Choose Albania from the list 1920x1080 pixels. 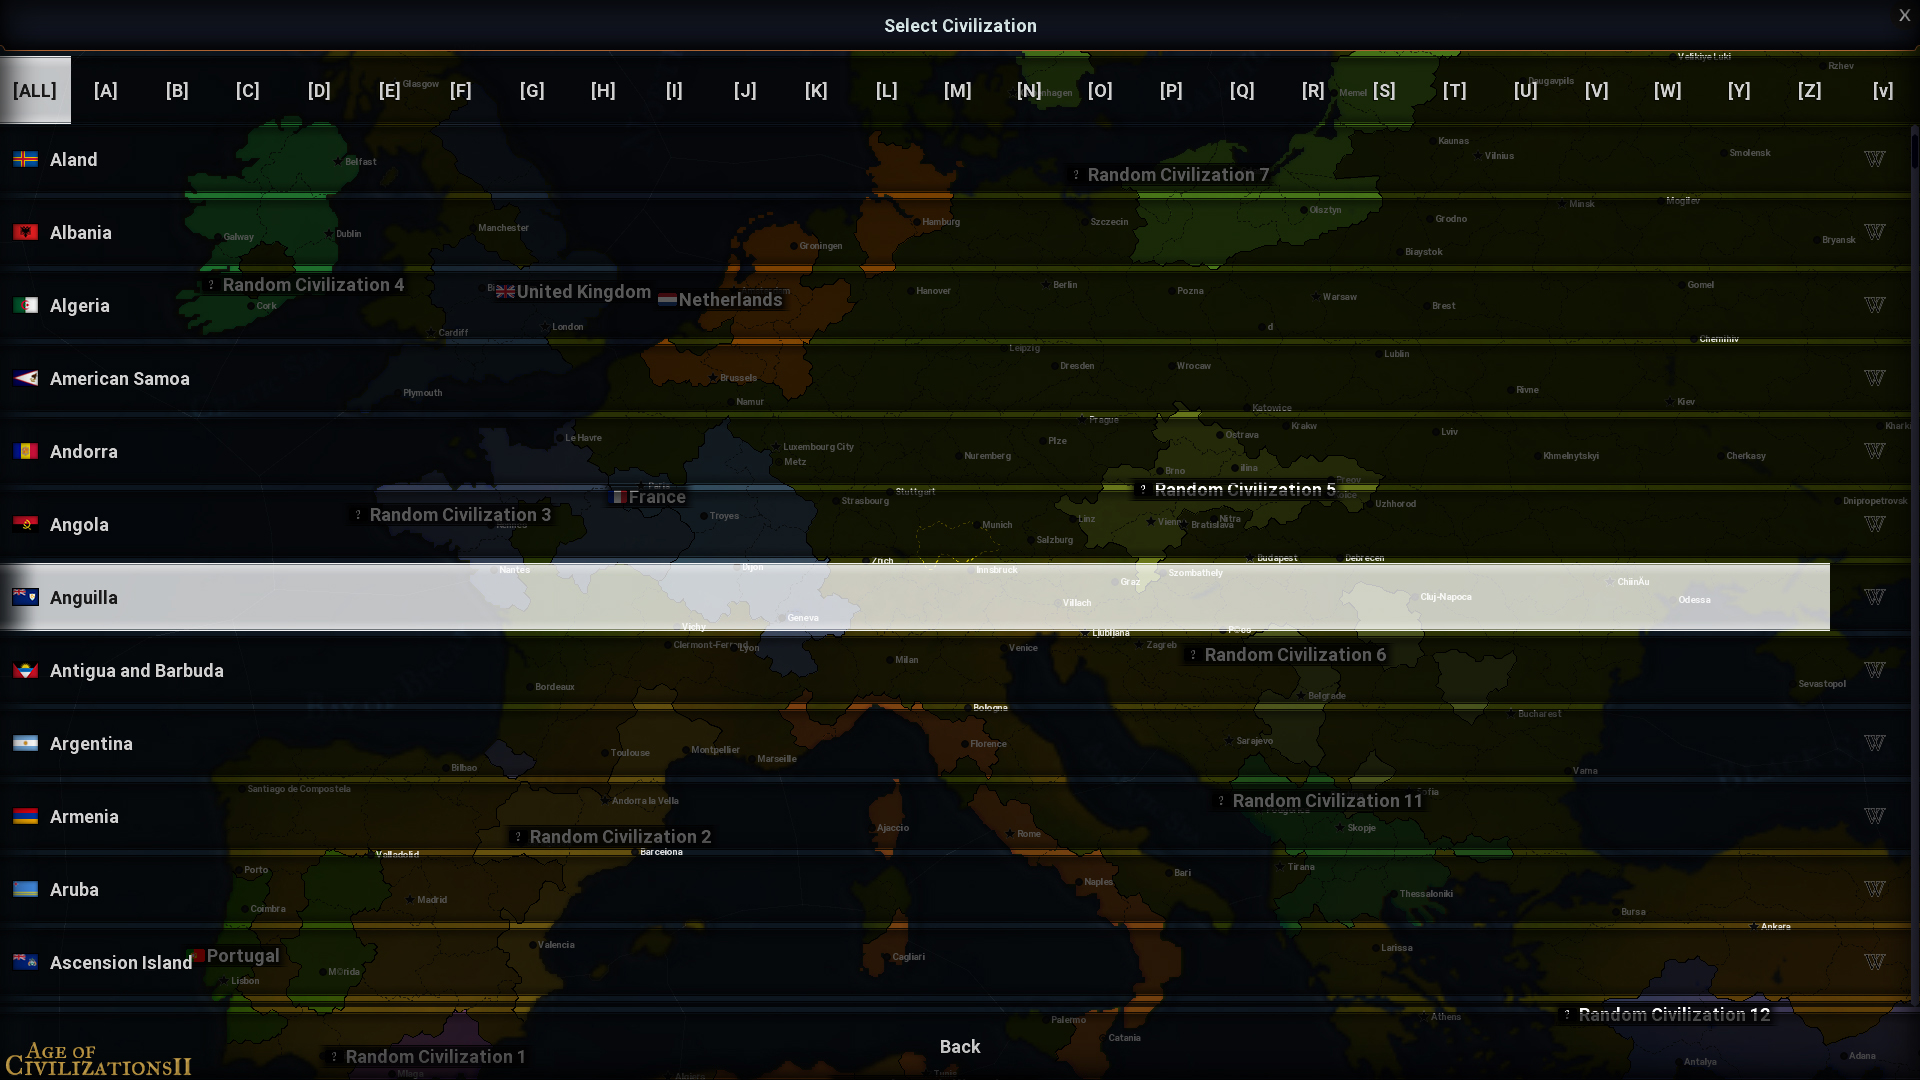(915, 232)
